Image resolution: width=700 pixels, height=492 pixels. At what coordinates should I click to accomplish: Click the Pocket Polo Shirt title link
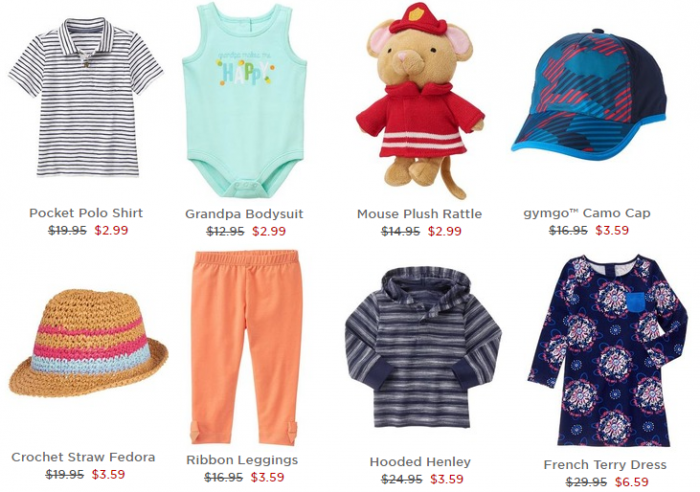[x=86, y=213]
